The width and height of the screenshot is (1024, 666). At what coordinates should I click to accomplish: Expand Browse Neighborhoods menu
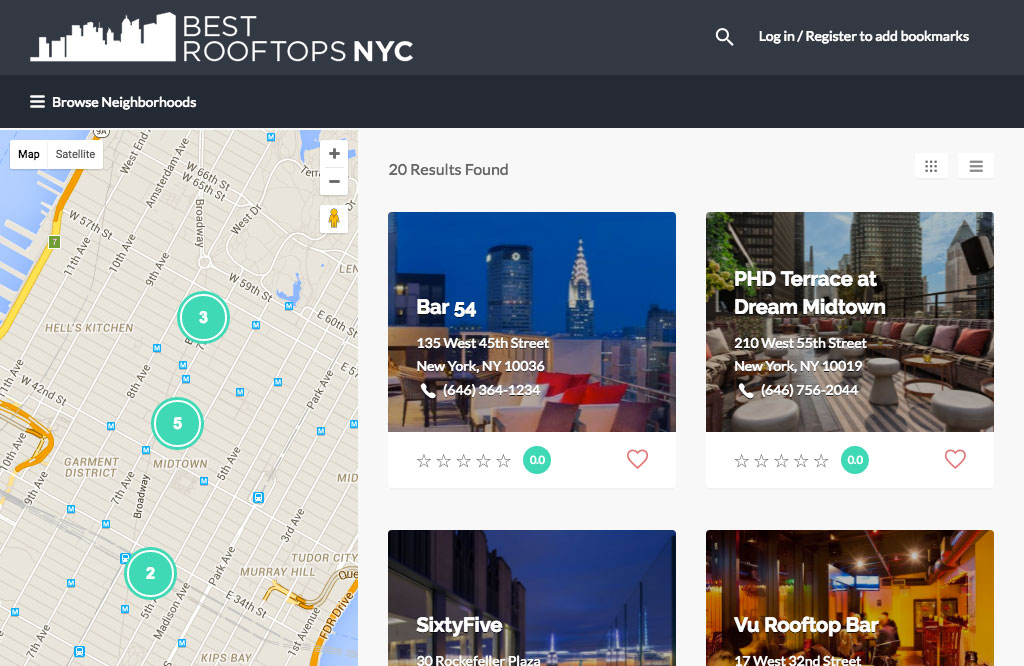click(113, 102)
